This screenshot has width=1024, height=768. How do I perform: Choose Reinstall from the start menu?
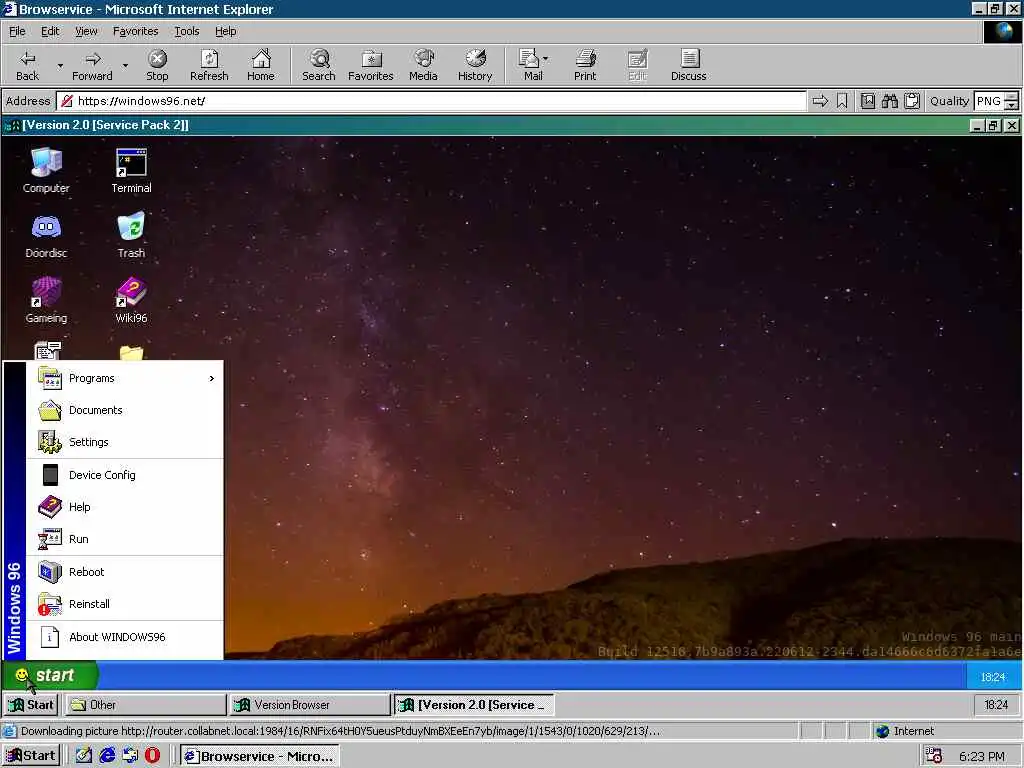125,603
